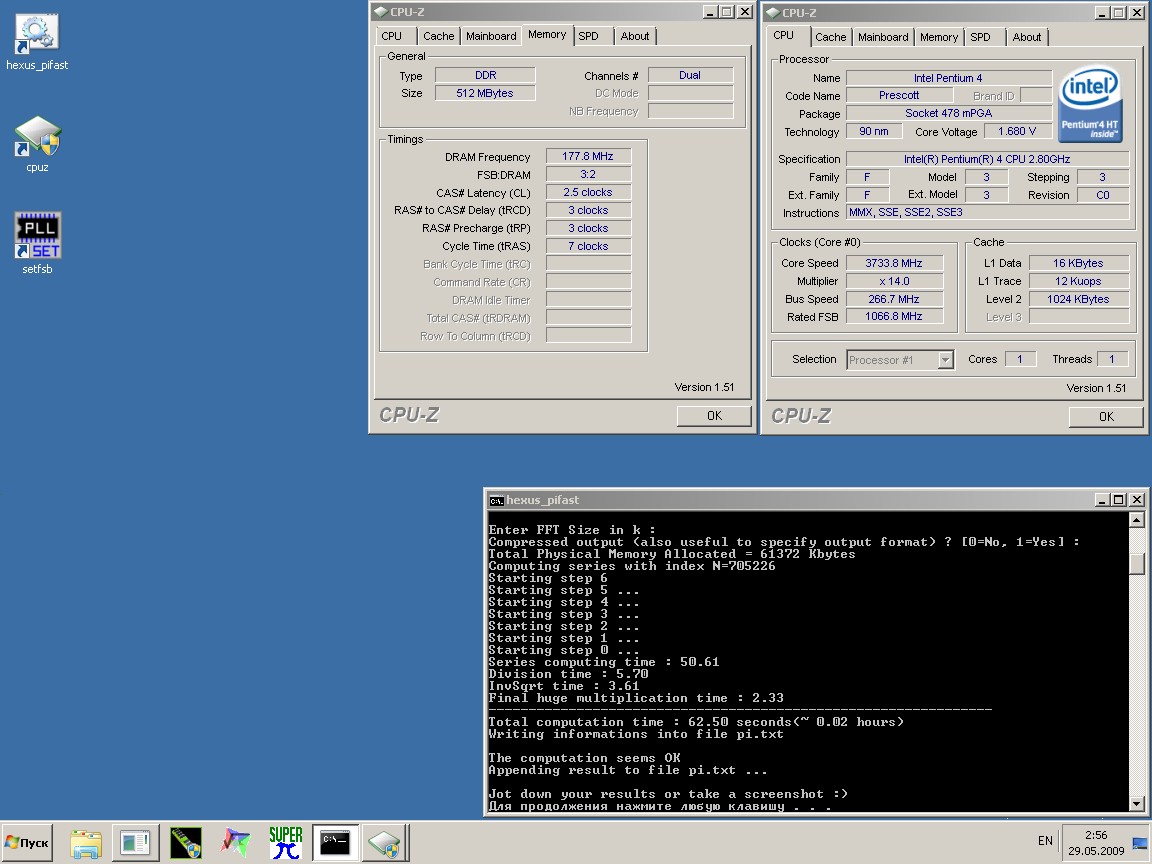Viewport: 1152px width, 864px height.
Task: Click the Total computation time line
Action: 696,722
